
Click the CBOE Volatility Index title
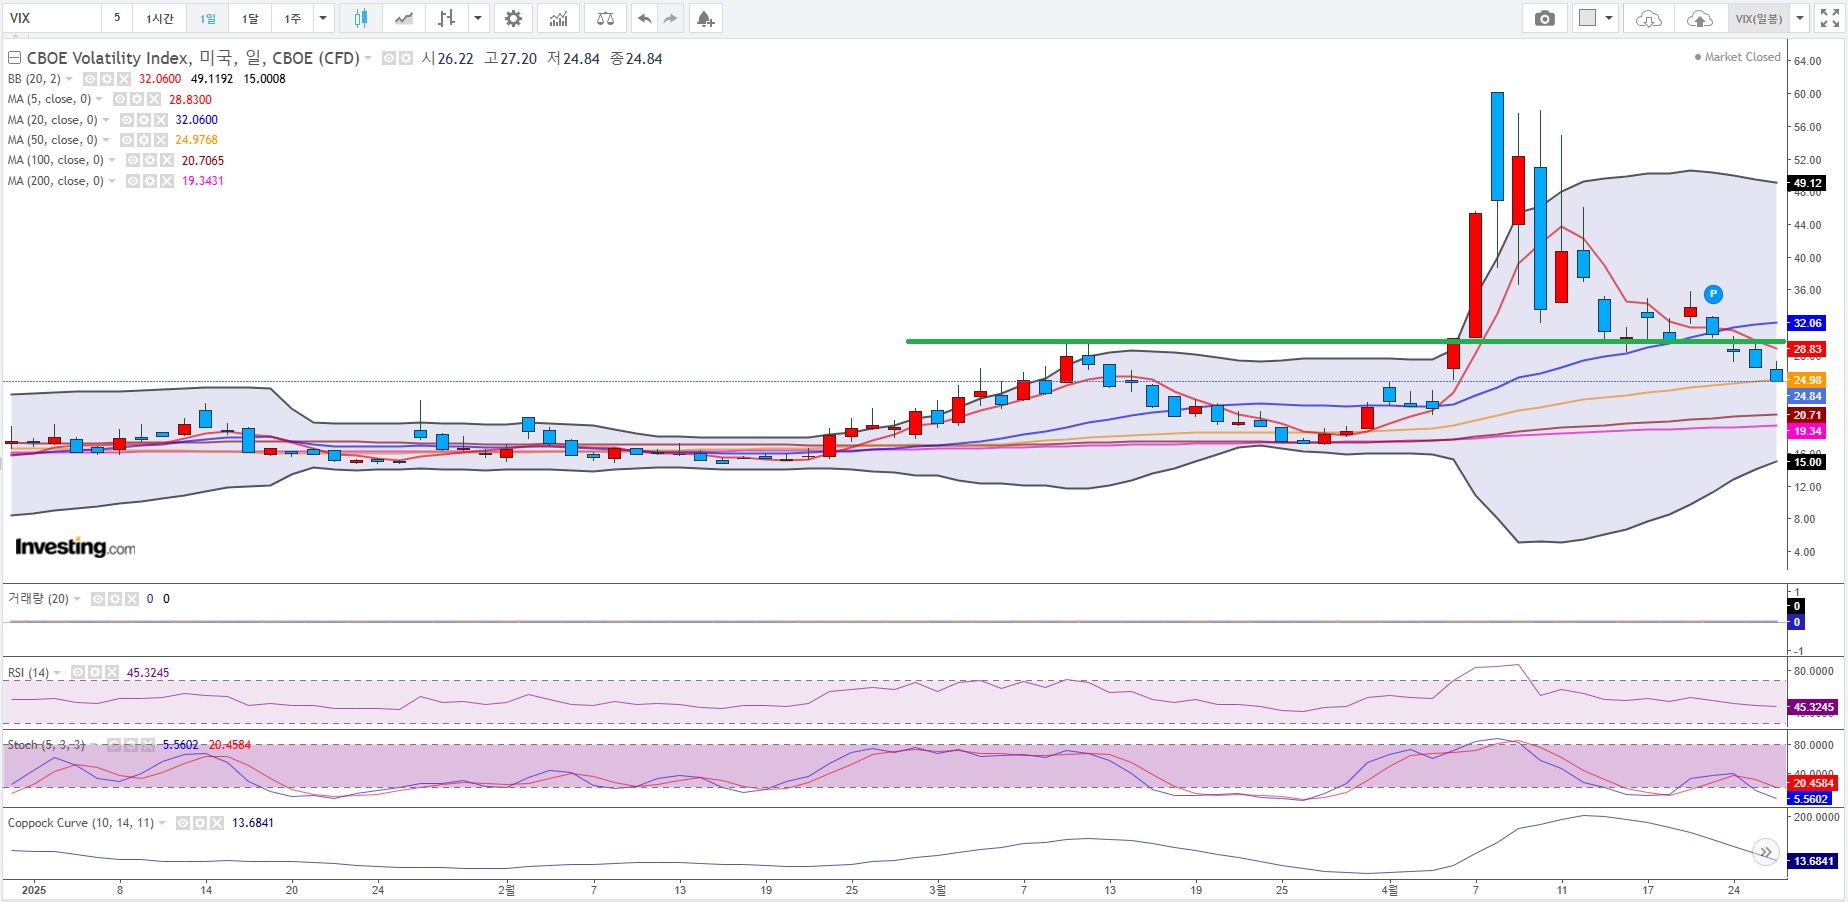(x=193, y=58)
